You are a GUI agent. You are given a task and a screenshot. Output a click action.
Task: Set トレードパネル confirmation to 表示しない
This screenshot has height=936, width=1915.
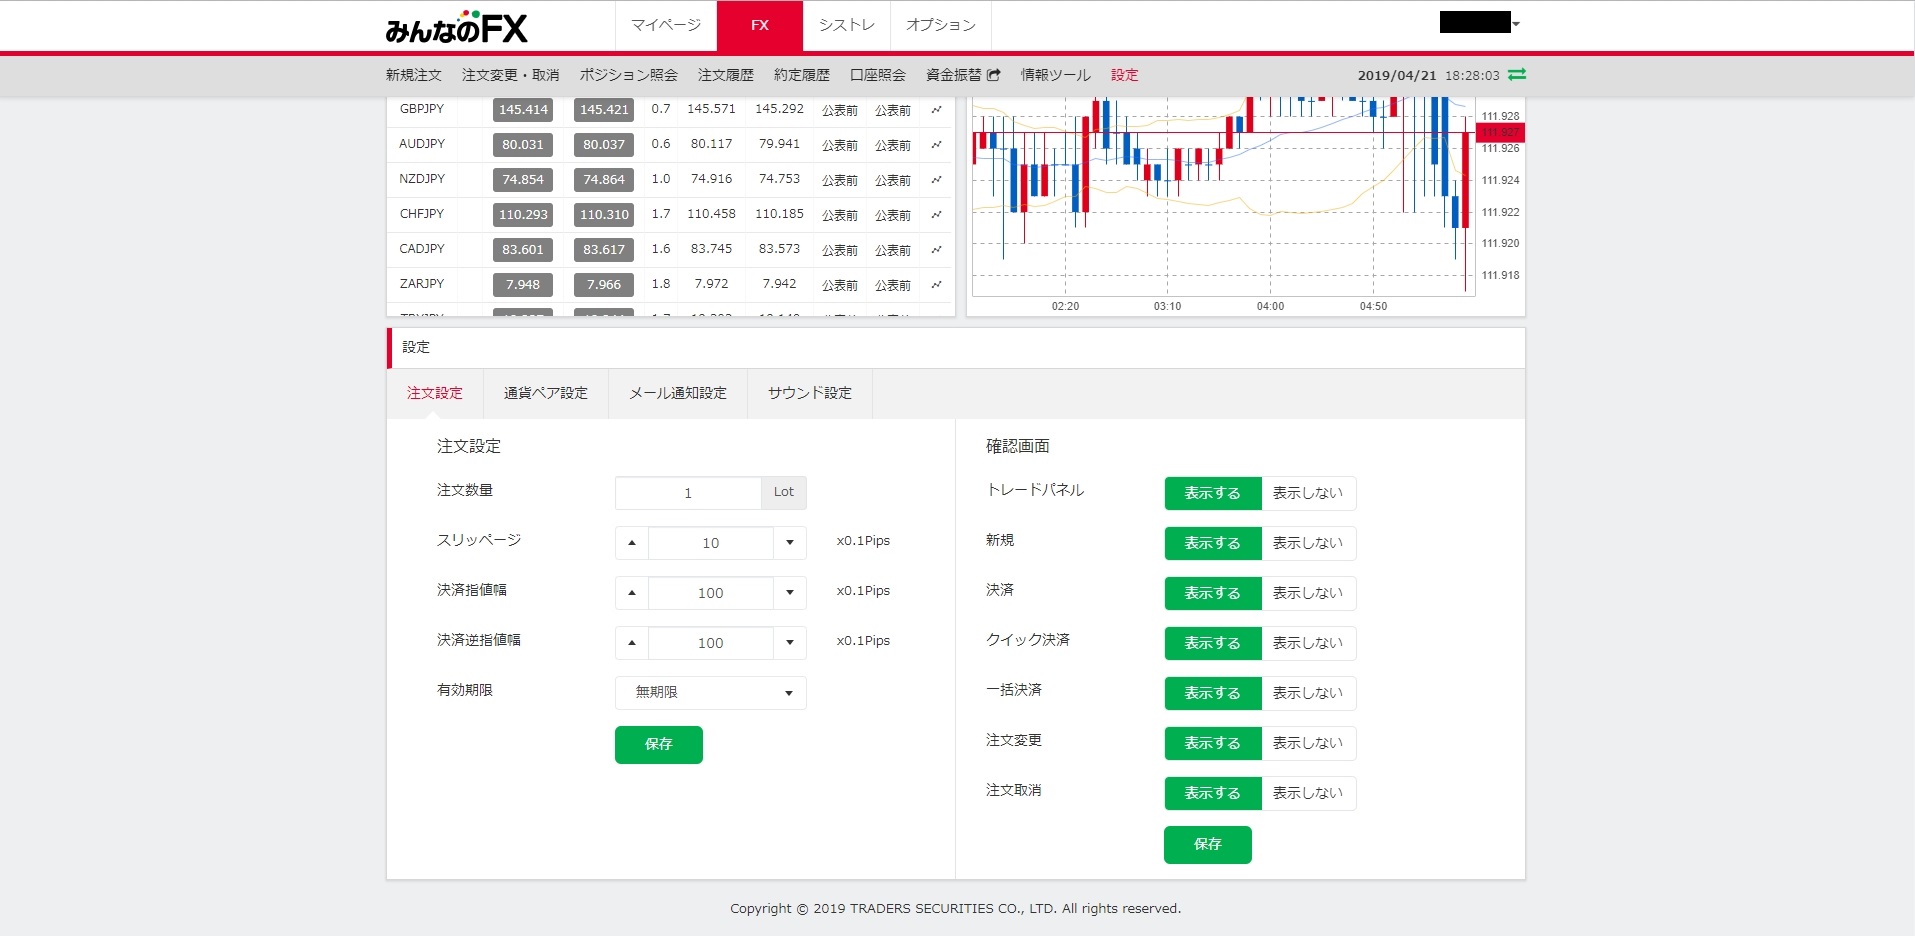pos(1307,493)
